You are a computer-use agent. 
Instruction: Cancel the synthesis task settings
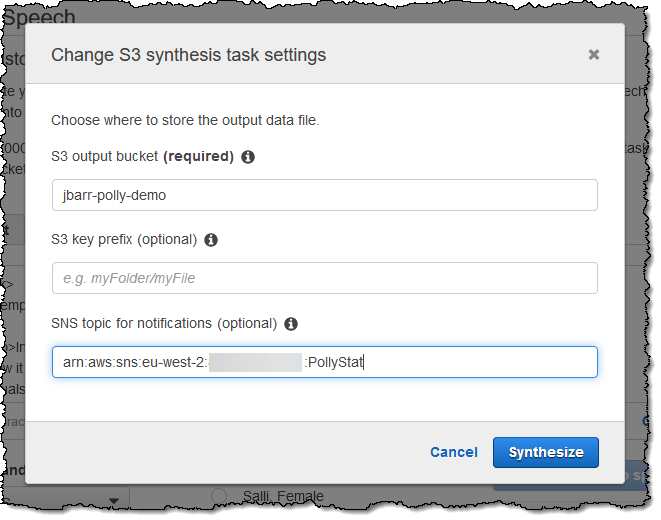[x=453, y=452]
